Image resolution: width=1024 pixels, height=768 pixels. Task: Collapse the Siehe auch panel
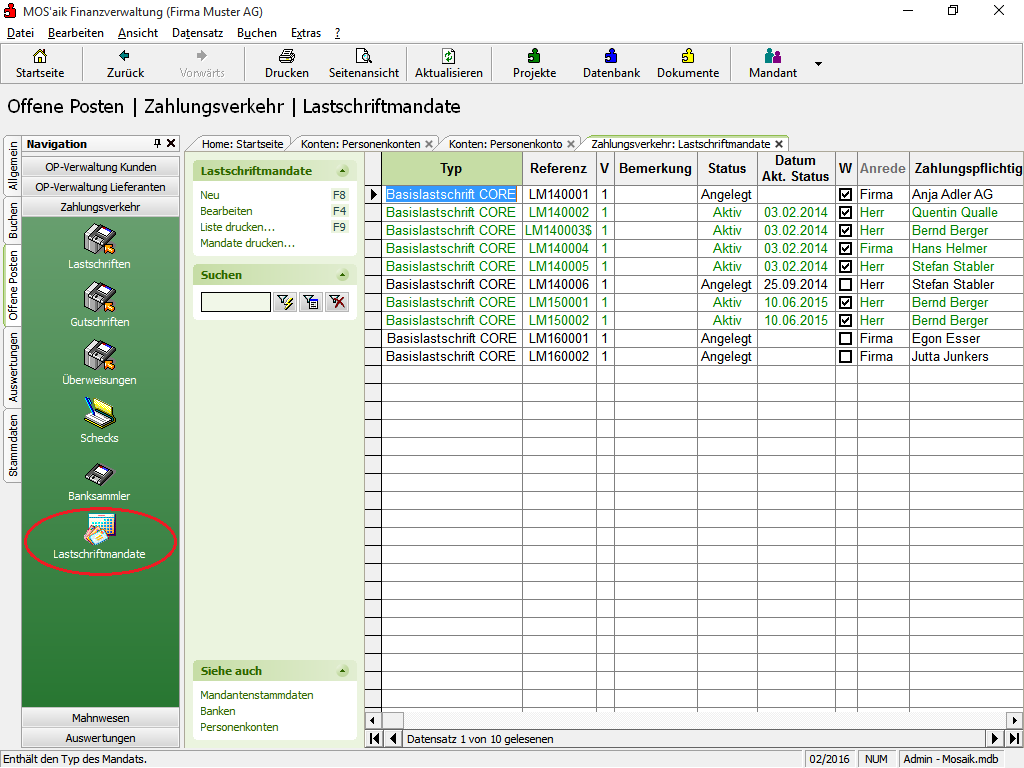343,671
